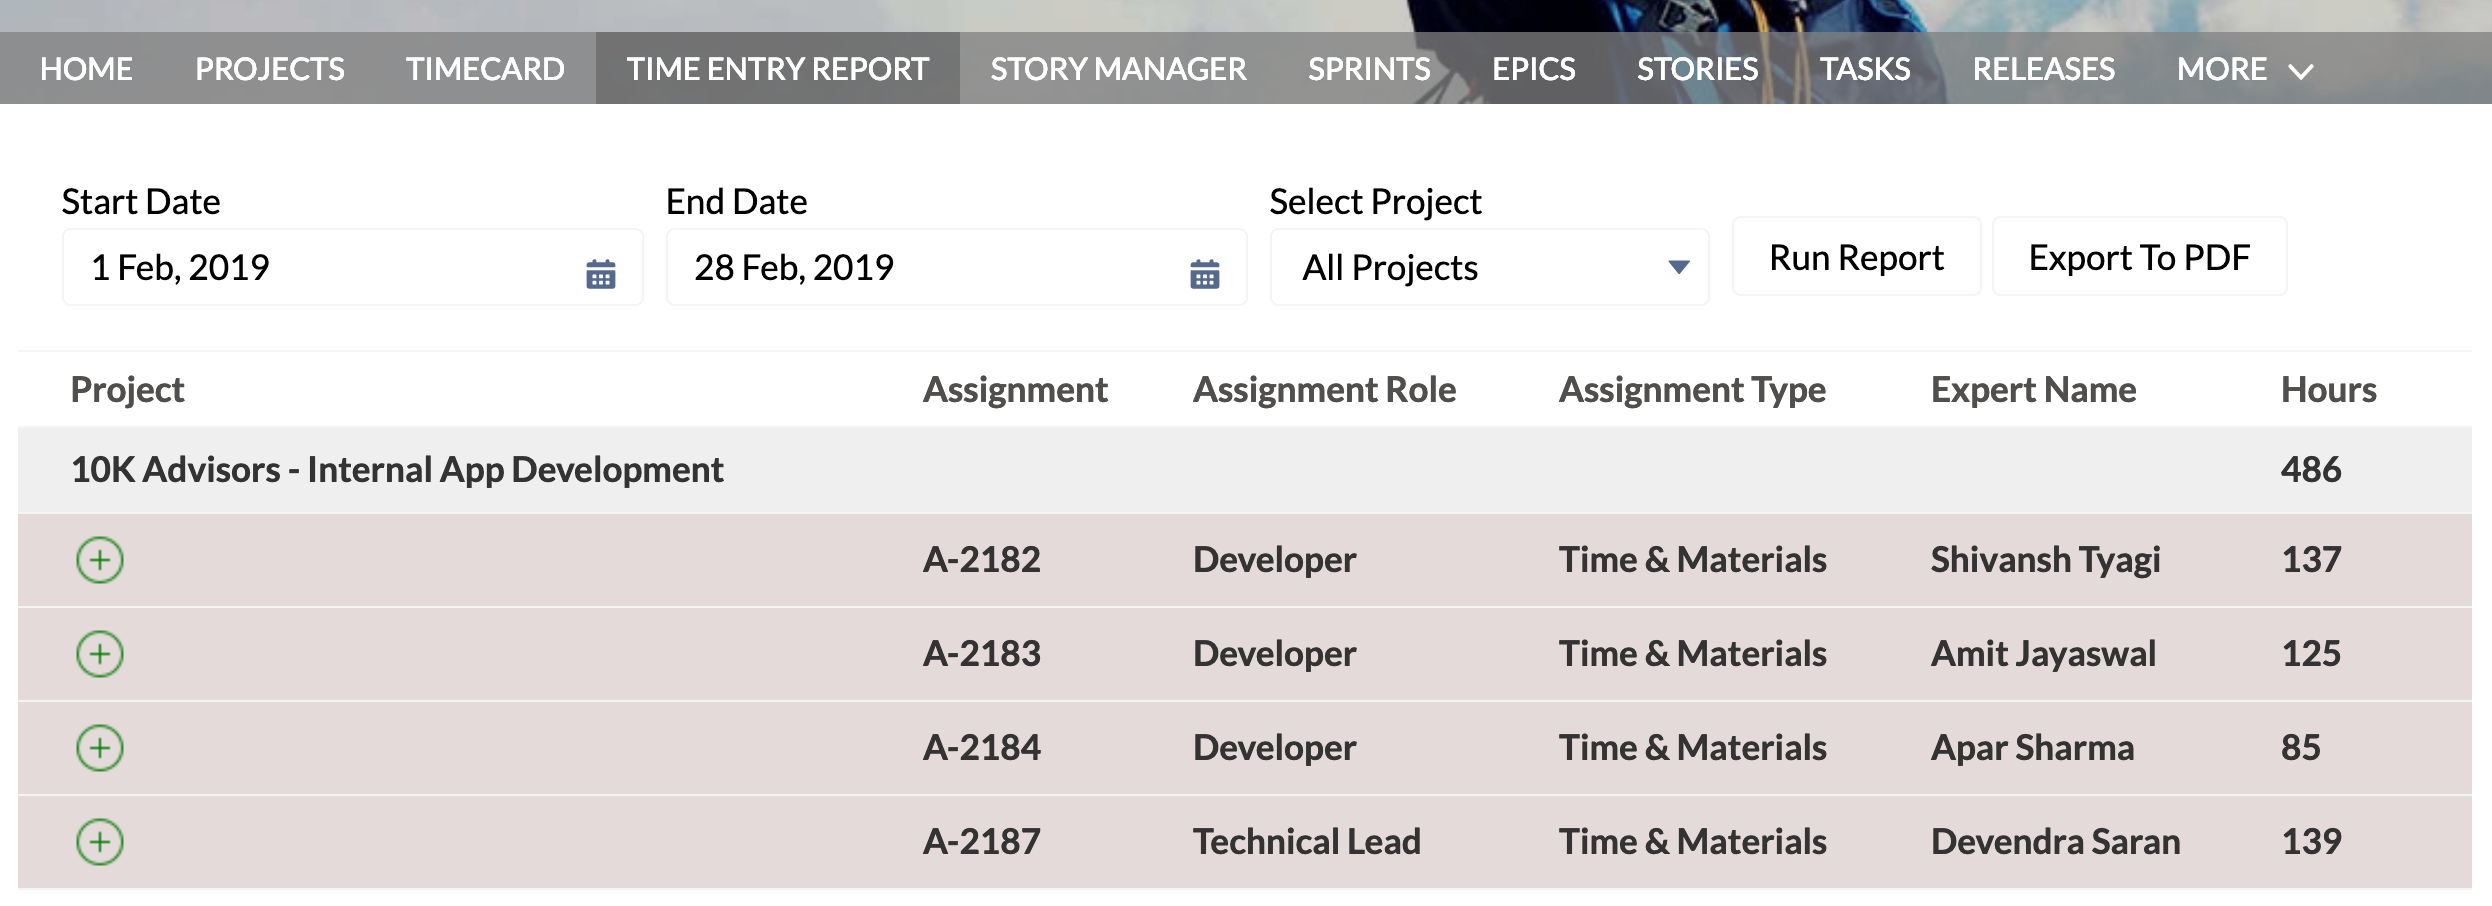Navigate to the SPRINTS tab
This screenshot has height=906, width=2492.
click(x=1370, y=69)
